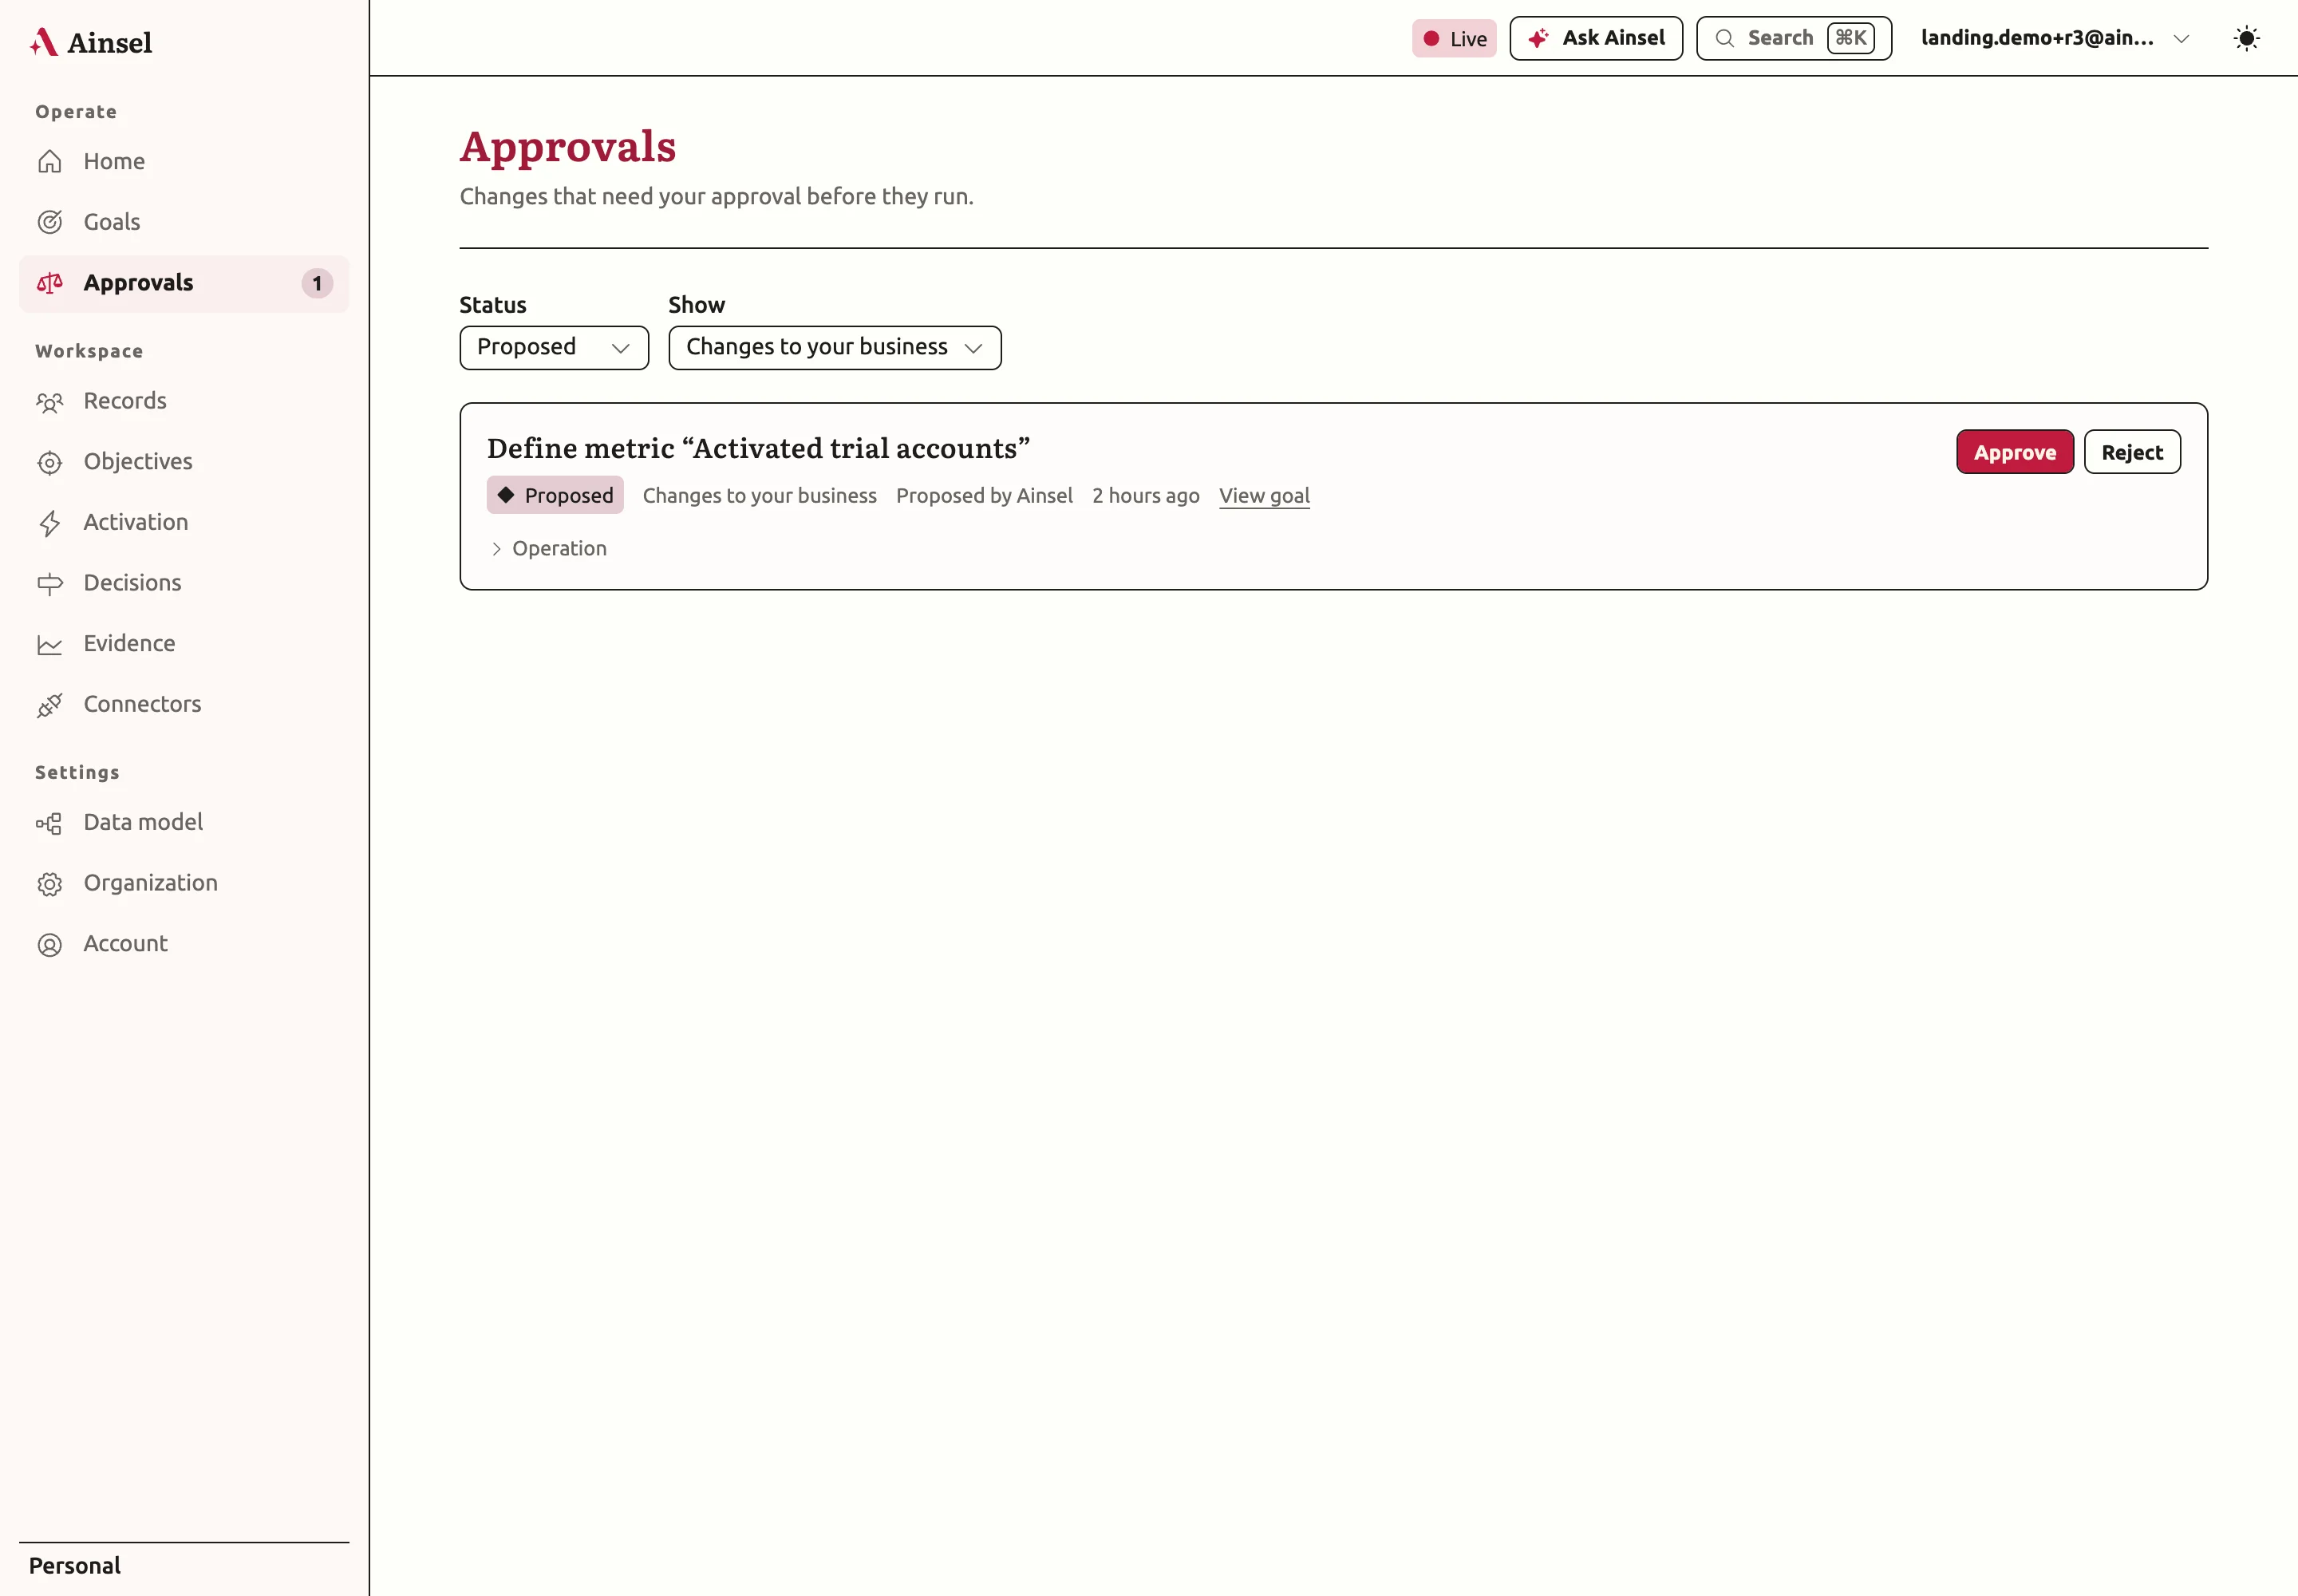This screenshot has height=1596, width=2298.
Task: Click the '2 hours ago' timestamp
Action: pyautogui.click(x=1146, y=496)
